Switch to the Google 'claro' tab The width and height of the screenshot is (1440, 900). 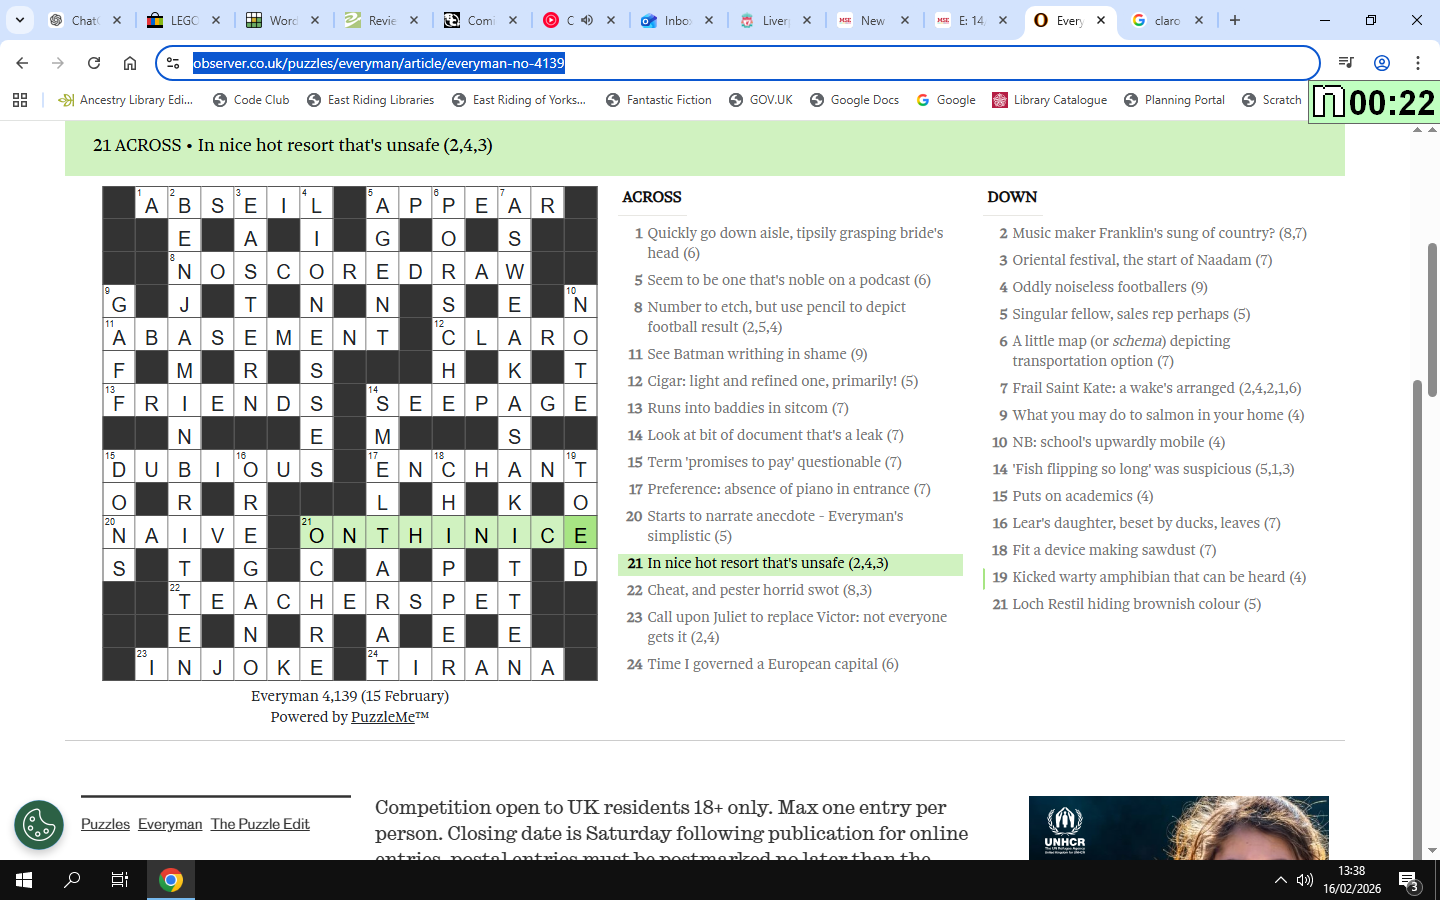click(1165, 20)
